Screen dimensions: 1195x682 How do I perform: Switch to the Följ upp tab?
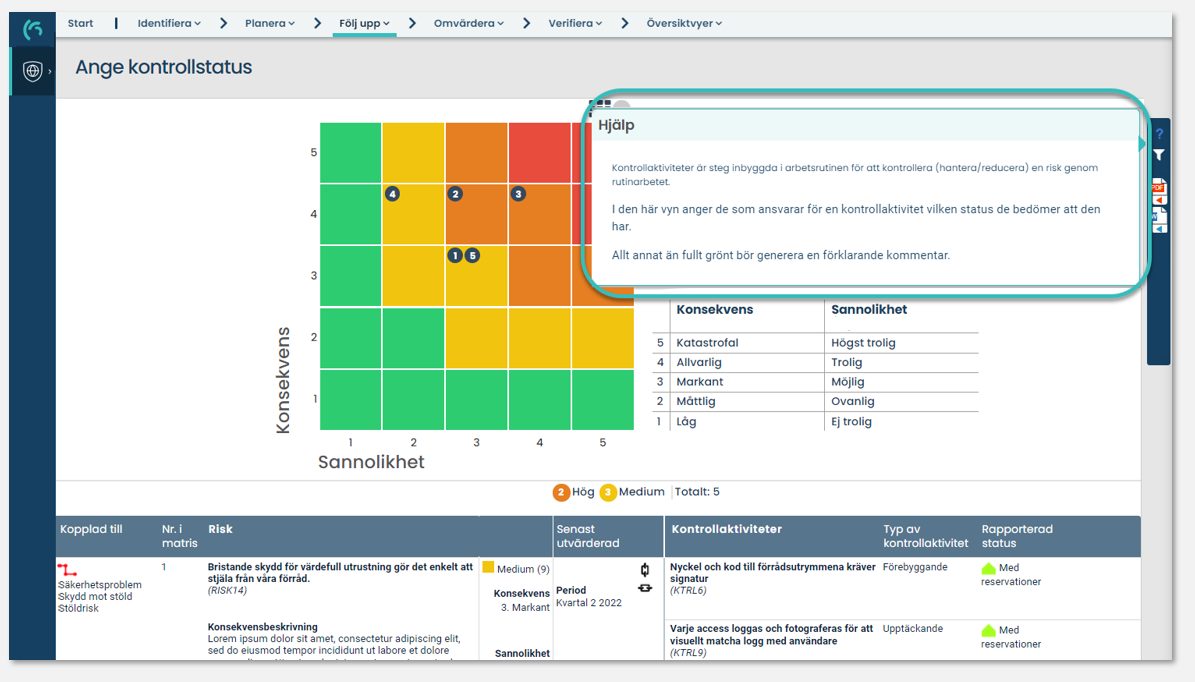(362, 21)
